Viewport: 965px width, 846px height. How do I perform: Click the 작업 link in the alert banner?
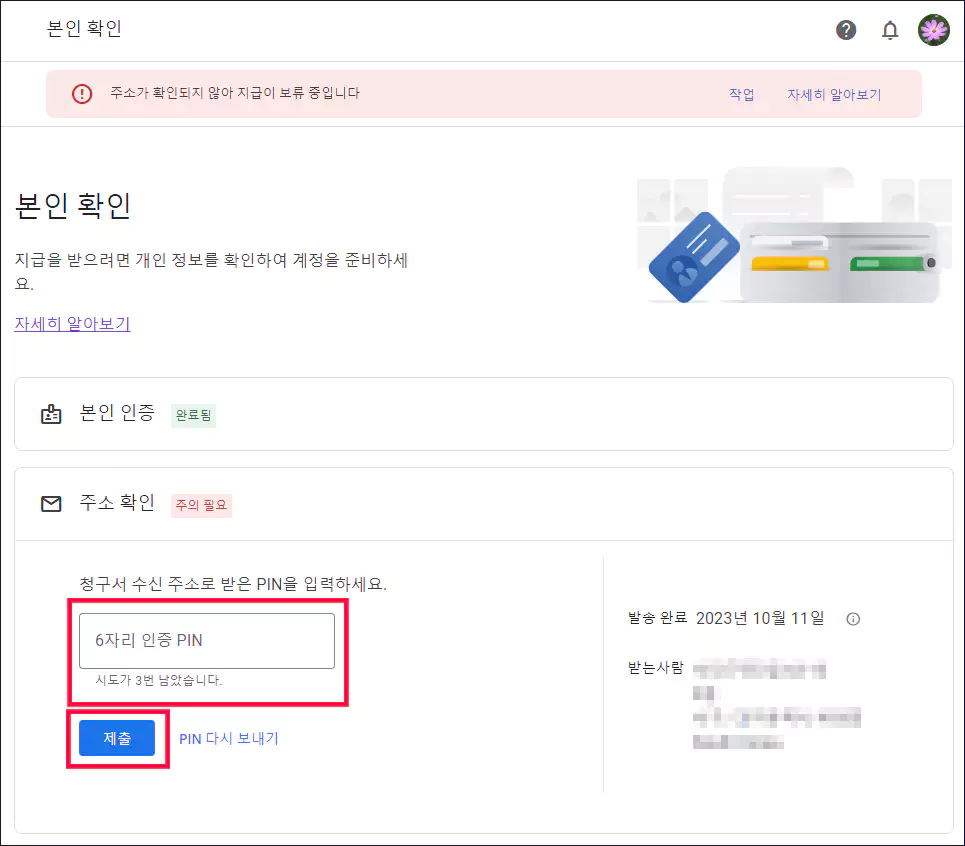pos(742,93)
